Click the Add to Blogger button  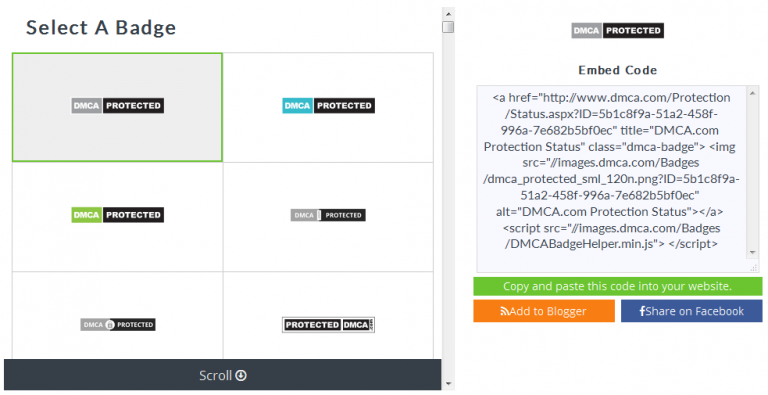[x=544, y=311]
